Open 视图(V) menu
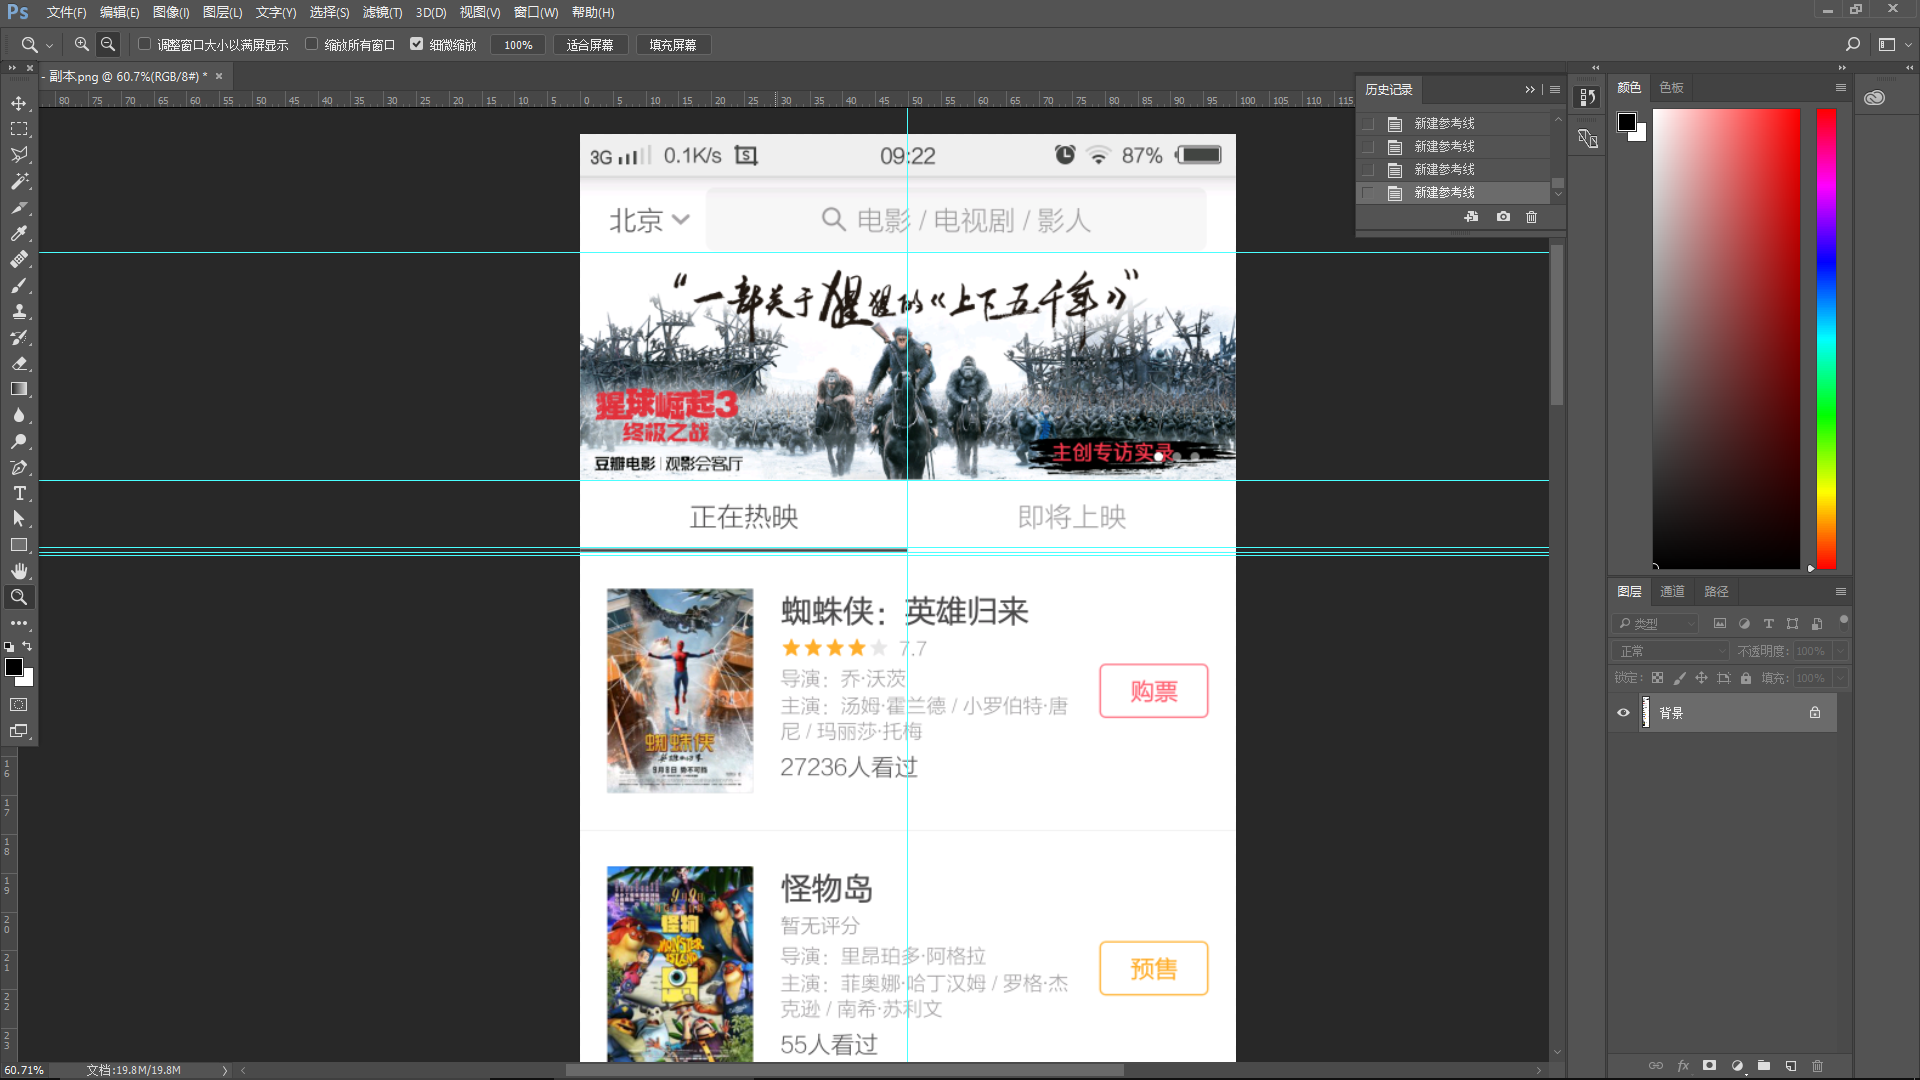Viewport: 1920px width, 1080px height. [480, 12]
